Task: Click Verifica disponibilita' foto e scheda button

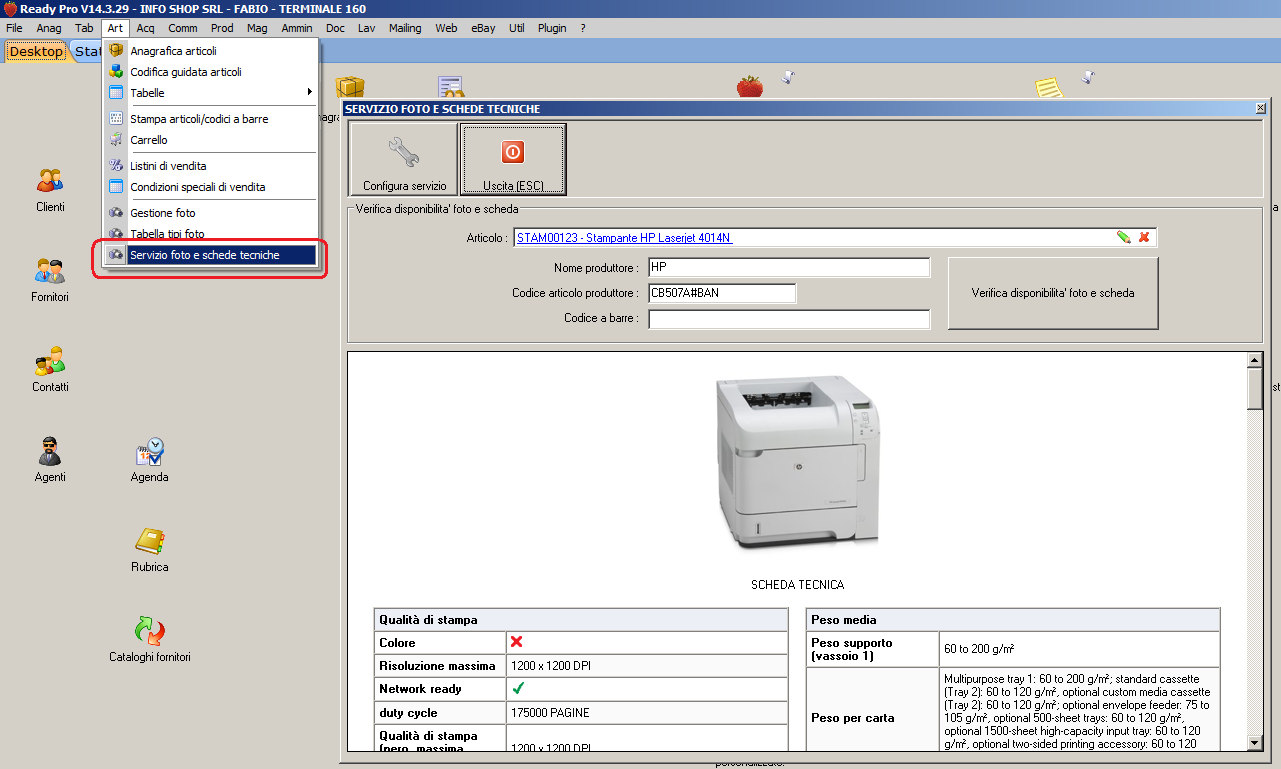Action: point(1053,293)
